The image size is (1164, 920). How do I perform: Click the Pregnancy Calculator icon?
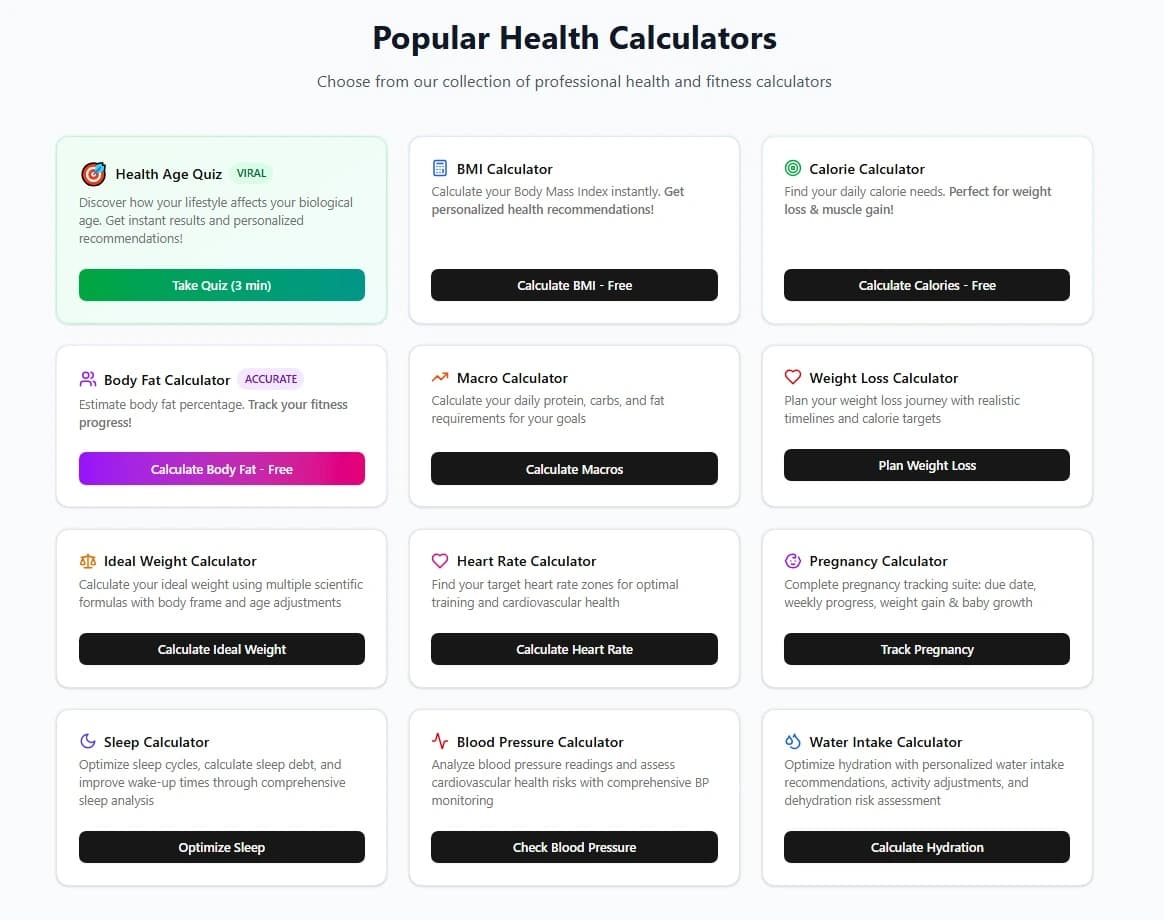pyautogui.click(x=793, y=560)
